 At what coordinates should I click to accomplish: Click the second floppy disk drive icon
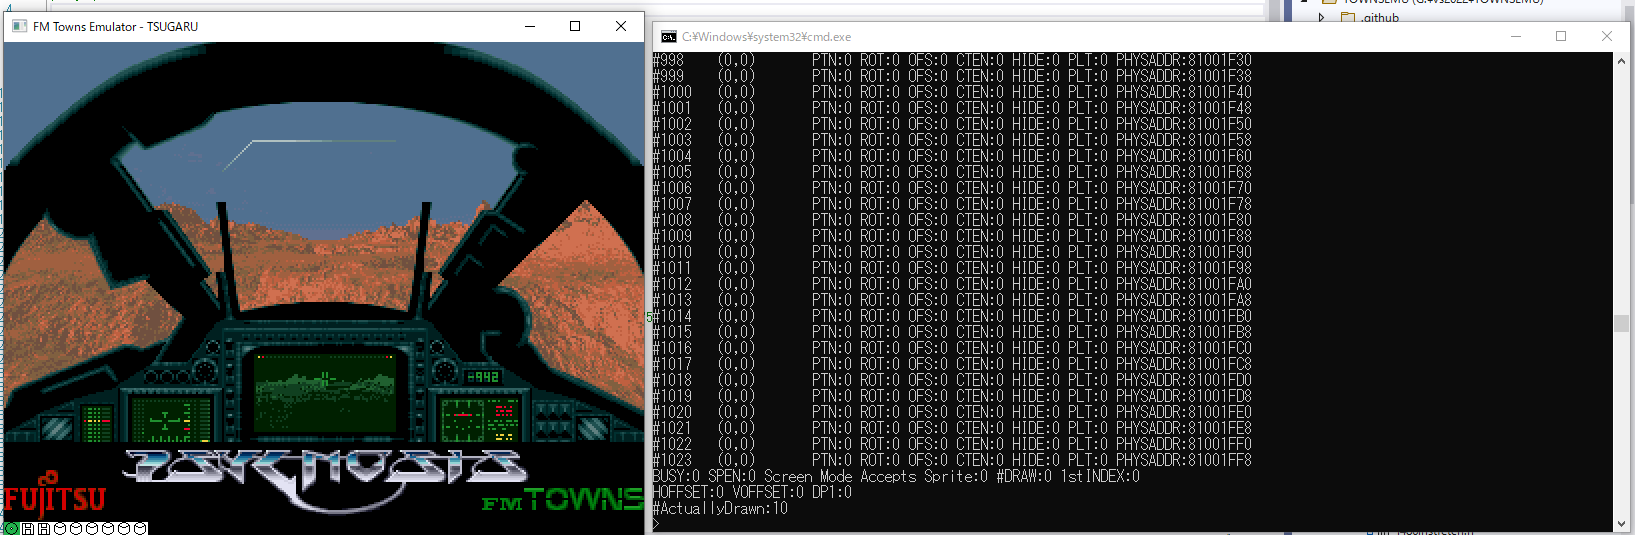point(44,528)
